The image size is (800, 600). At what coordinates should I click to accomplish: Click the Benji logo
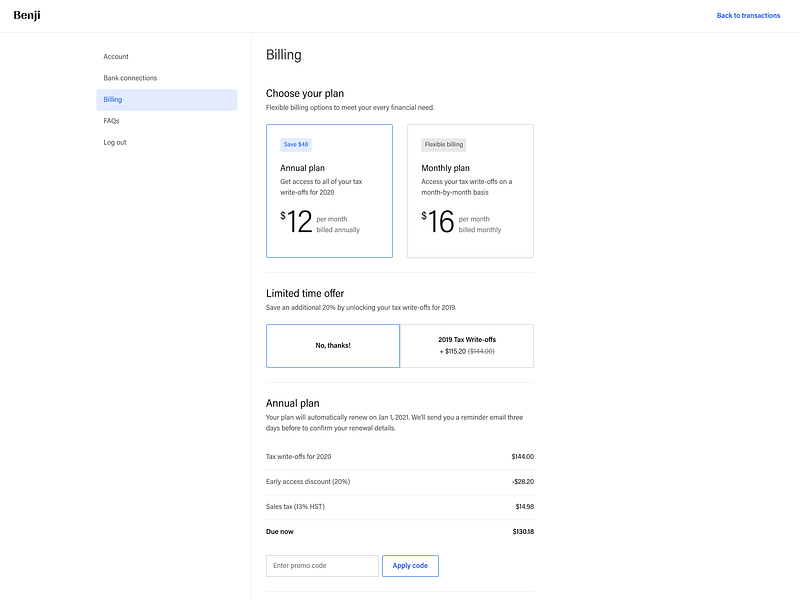[x=27, y=15]
